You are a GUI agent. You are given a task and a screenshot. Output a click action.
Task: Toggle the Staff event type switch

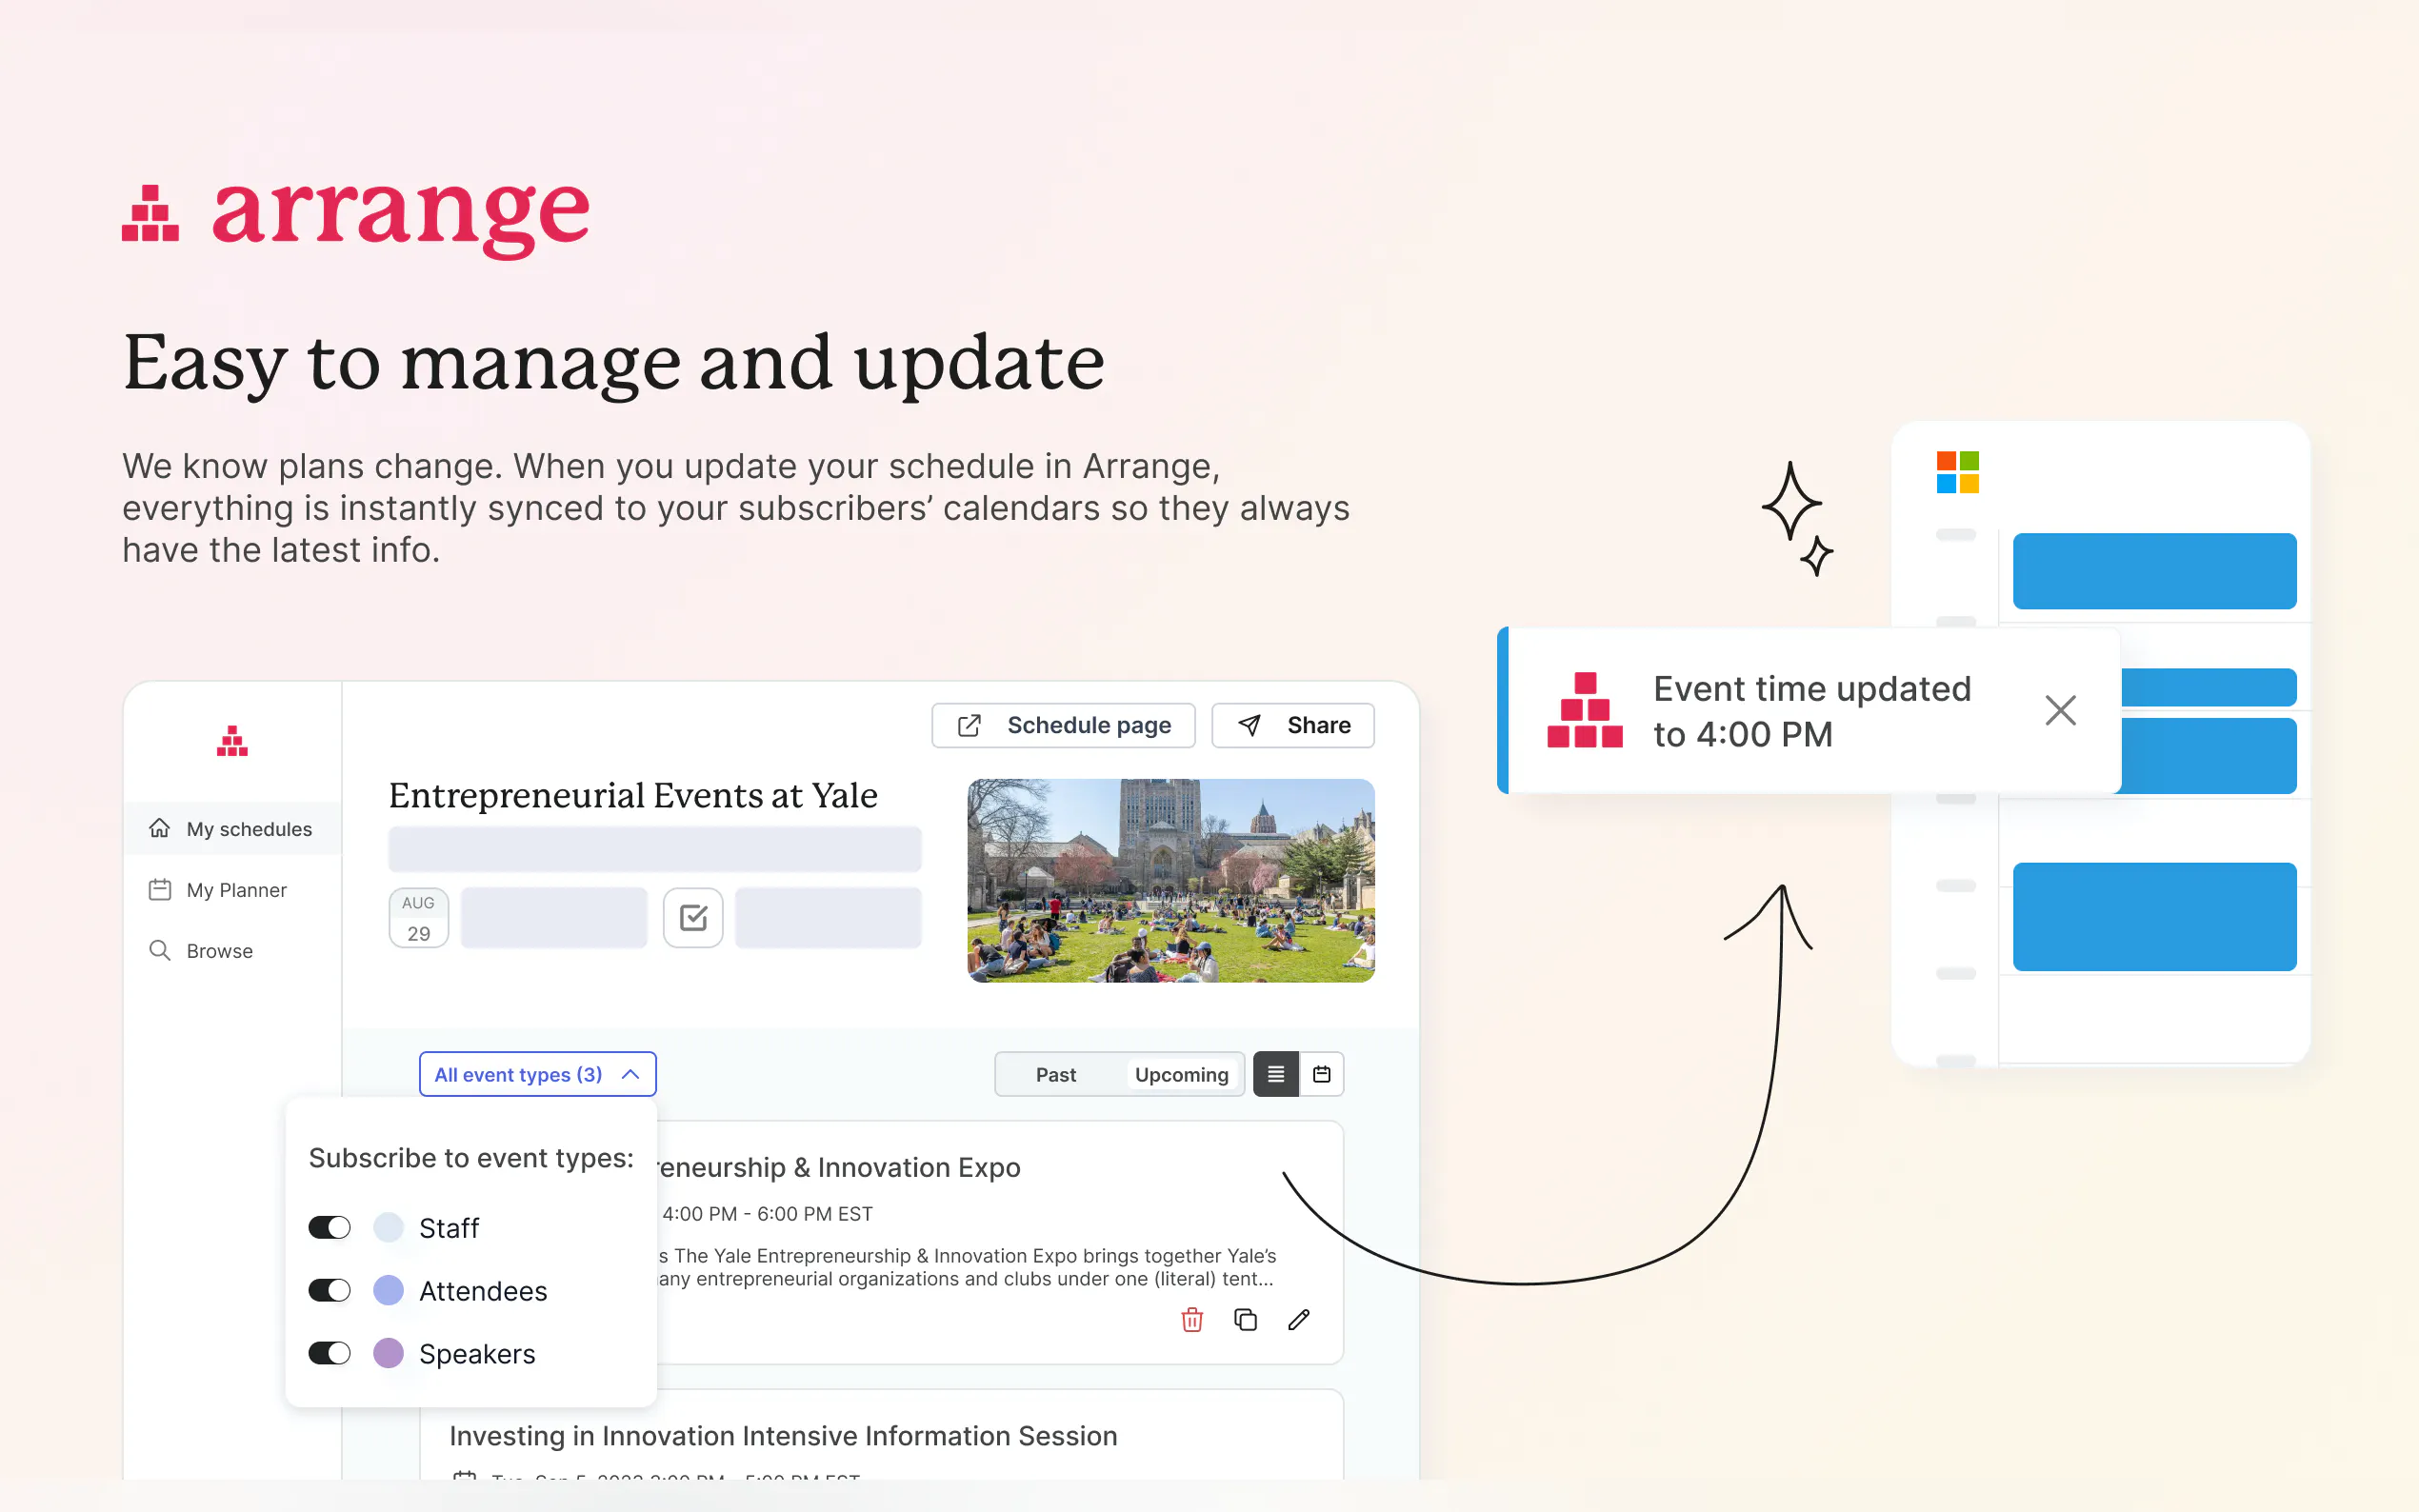point(329,1227)
